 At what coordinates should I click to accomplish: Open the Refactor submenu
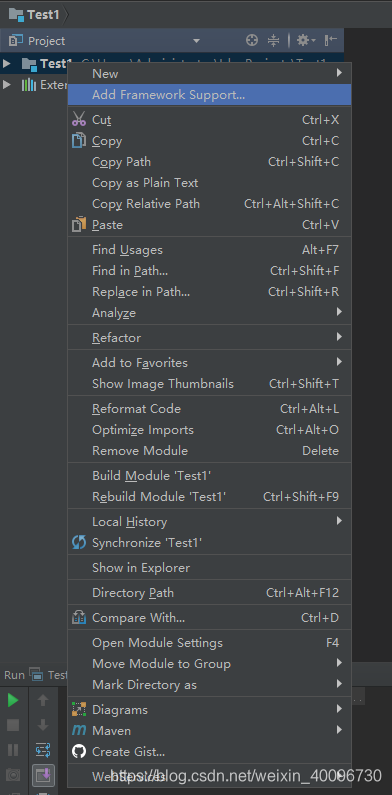(x=209, y=338)
